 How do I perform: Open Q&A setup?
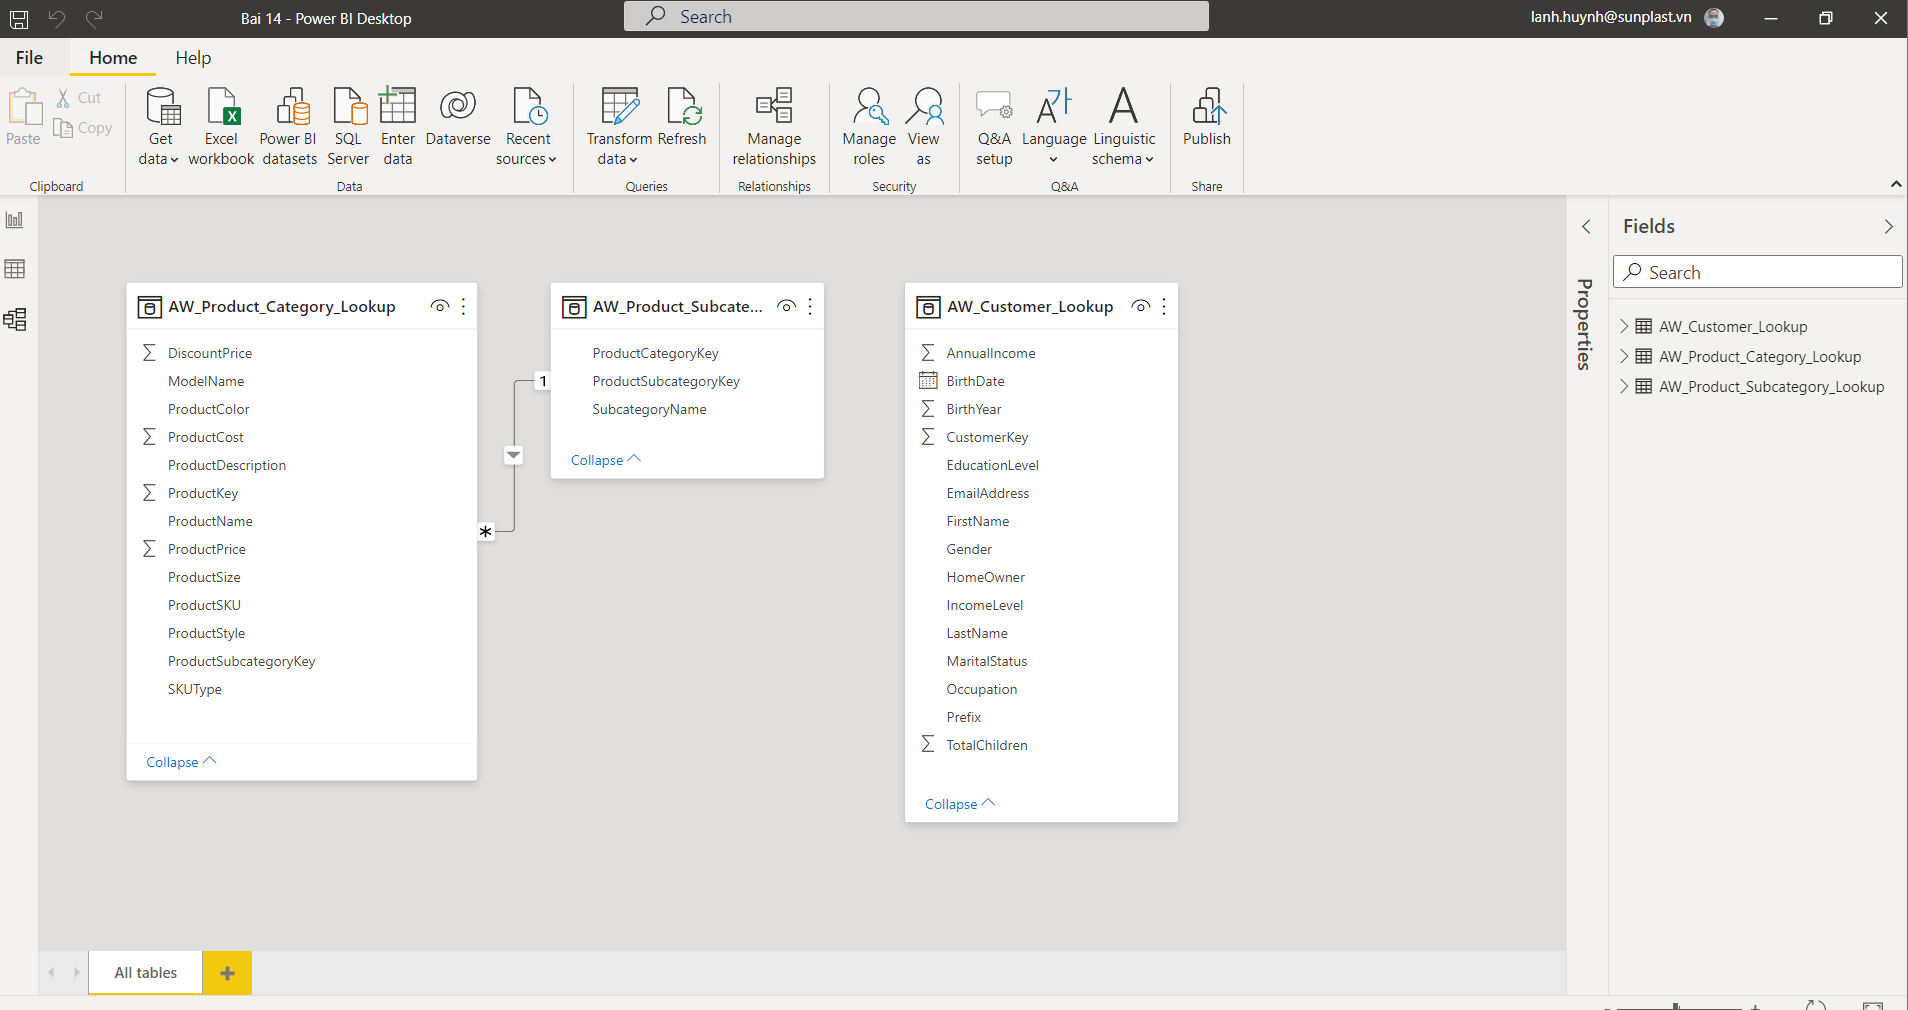coord(994,126)
